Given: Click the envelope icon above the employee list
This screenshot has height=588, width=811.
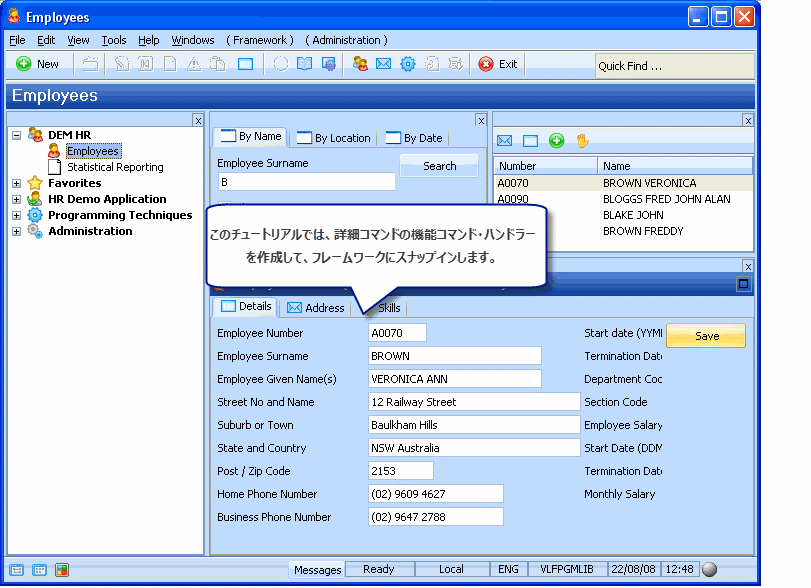Looking at the screenshot, I should 504,141.
